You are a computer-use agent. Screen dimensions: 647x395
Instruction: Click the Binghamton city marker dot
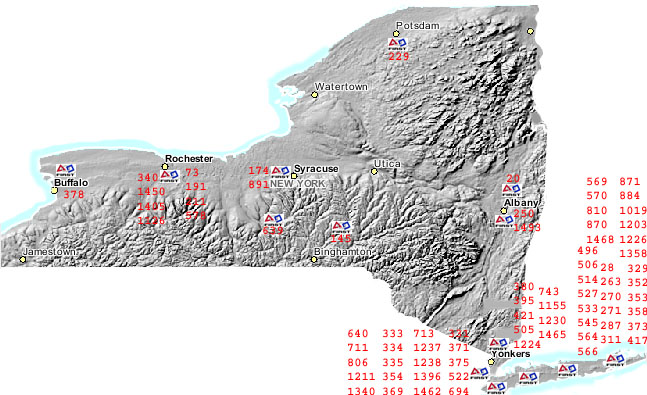point(314,260)
